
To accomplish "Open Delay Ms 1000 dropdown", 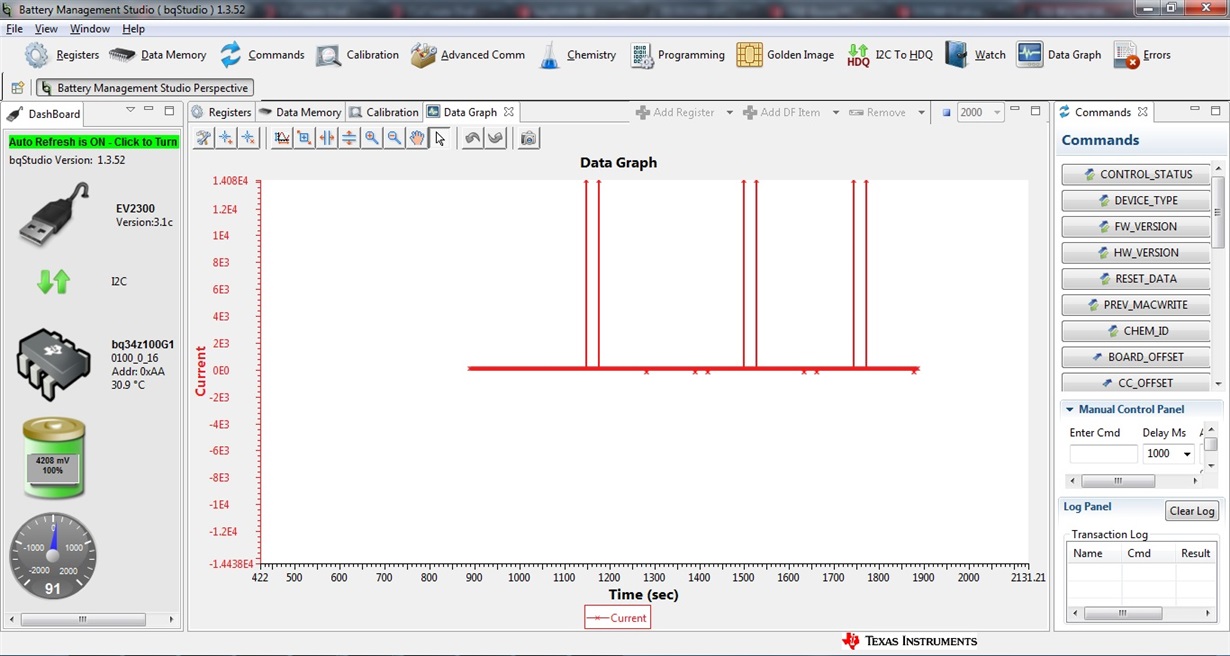I will pyautogui.click(x=1187, y=454).
